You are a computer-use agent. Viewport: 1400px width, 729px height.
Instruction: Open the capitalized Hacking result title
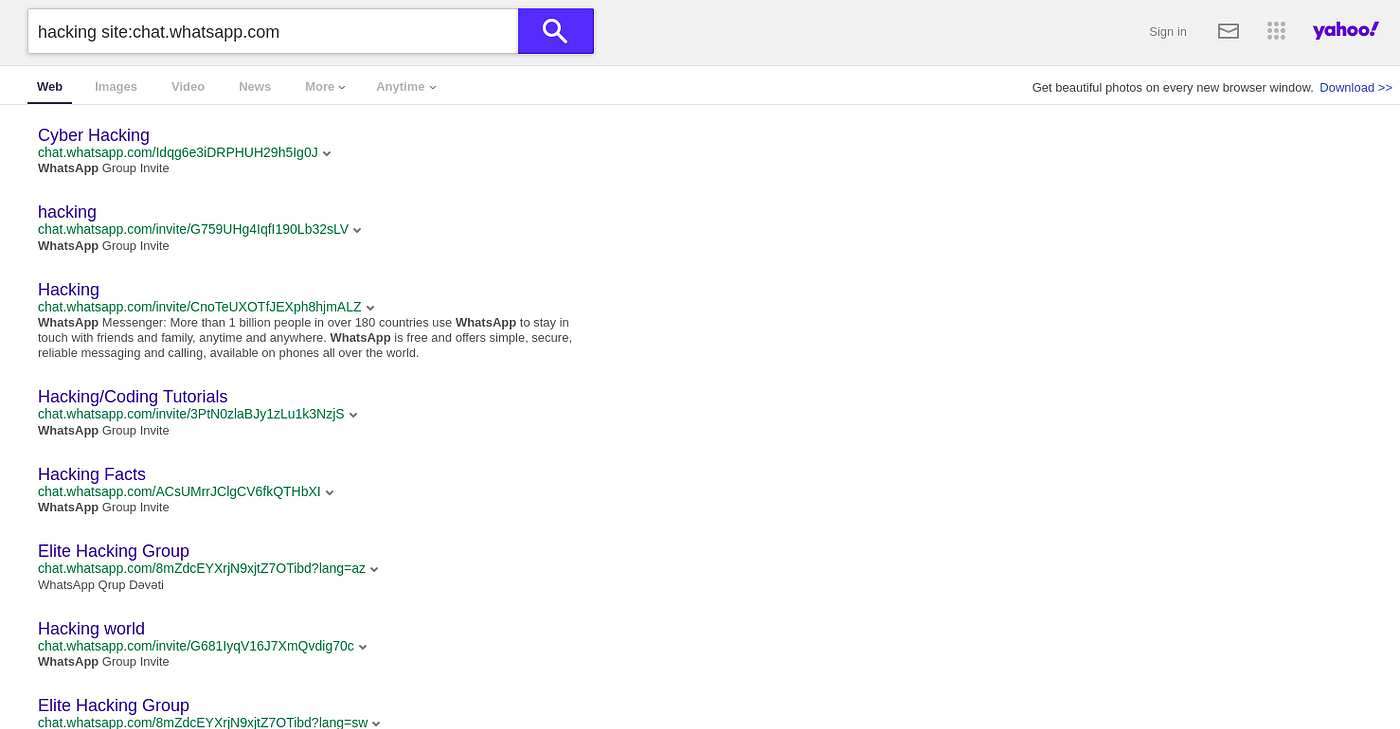pyautogui.click(x=69, y=289)
